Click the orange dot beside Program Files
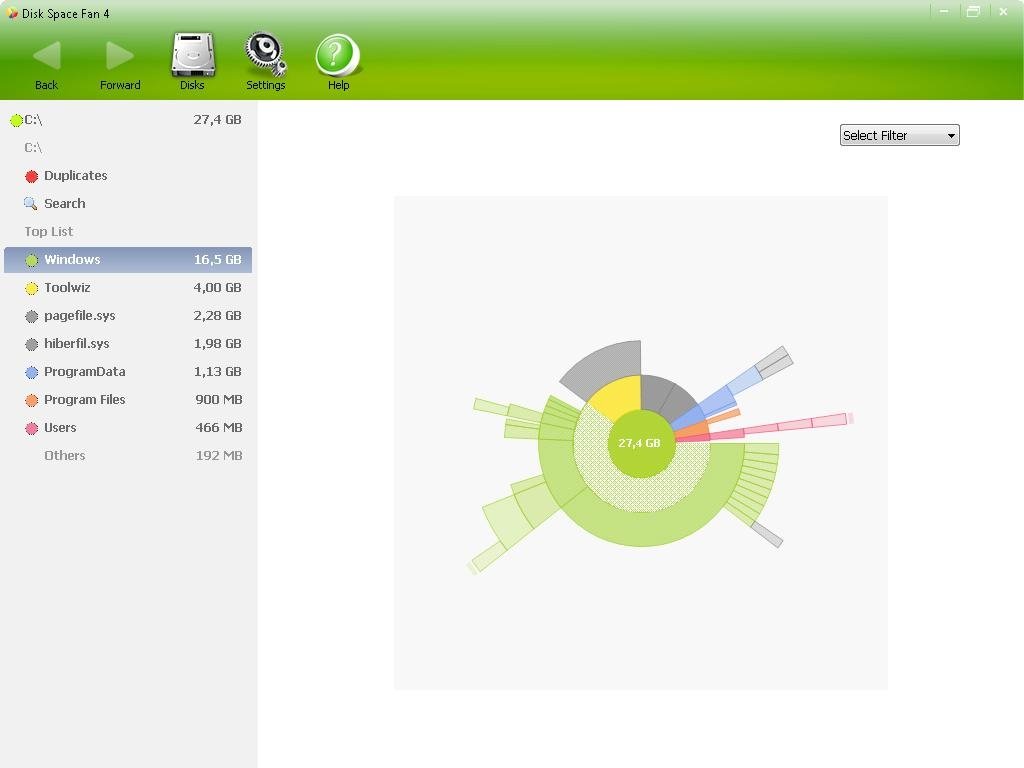The image size is (1024, 768). pyautogui.click(x=31, y=400)
